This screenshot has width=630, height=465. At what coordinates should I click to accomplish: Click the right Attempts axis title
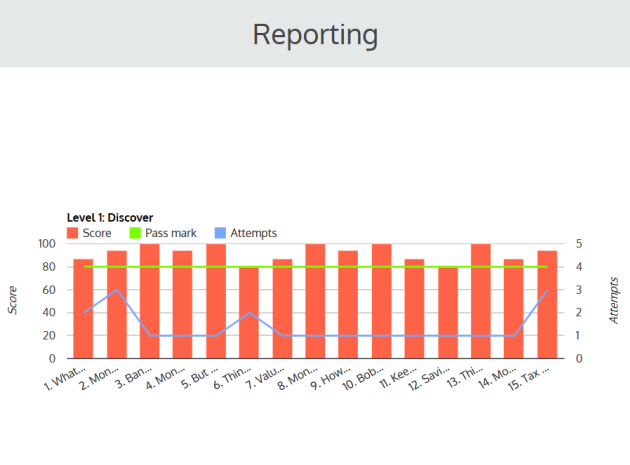pos(614,300)
